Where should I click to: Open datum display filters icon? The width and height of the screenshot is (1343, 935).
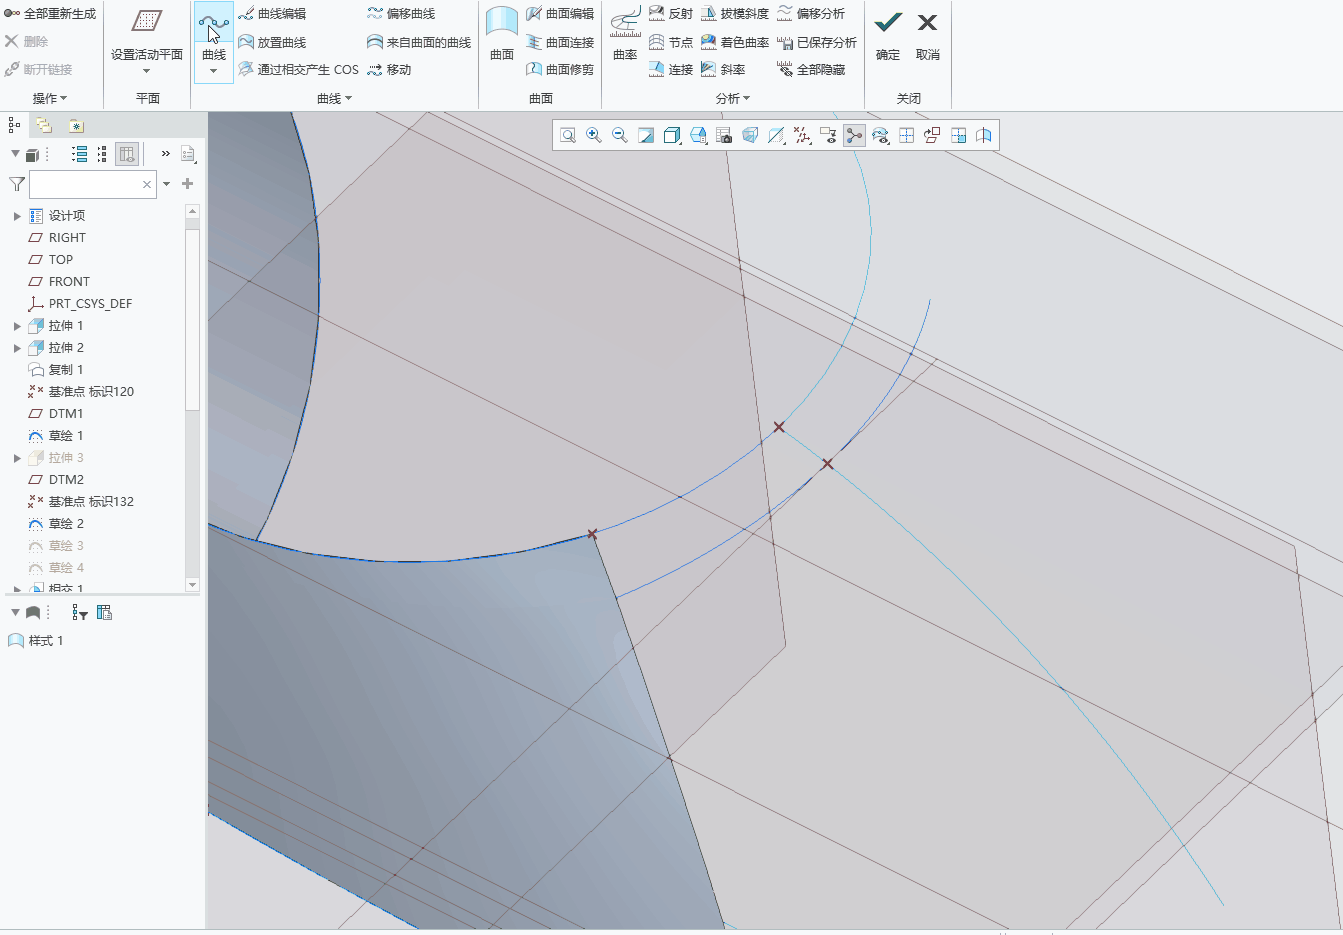coord(802,135)
